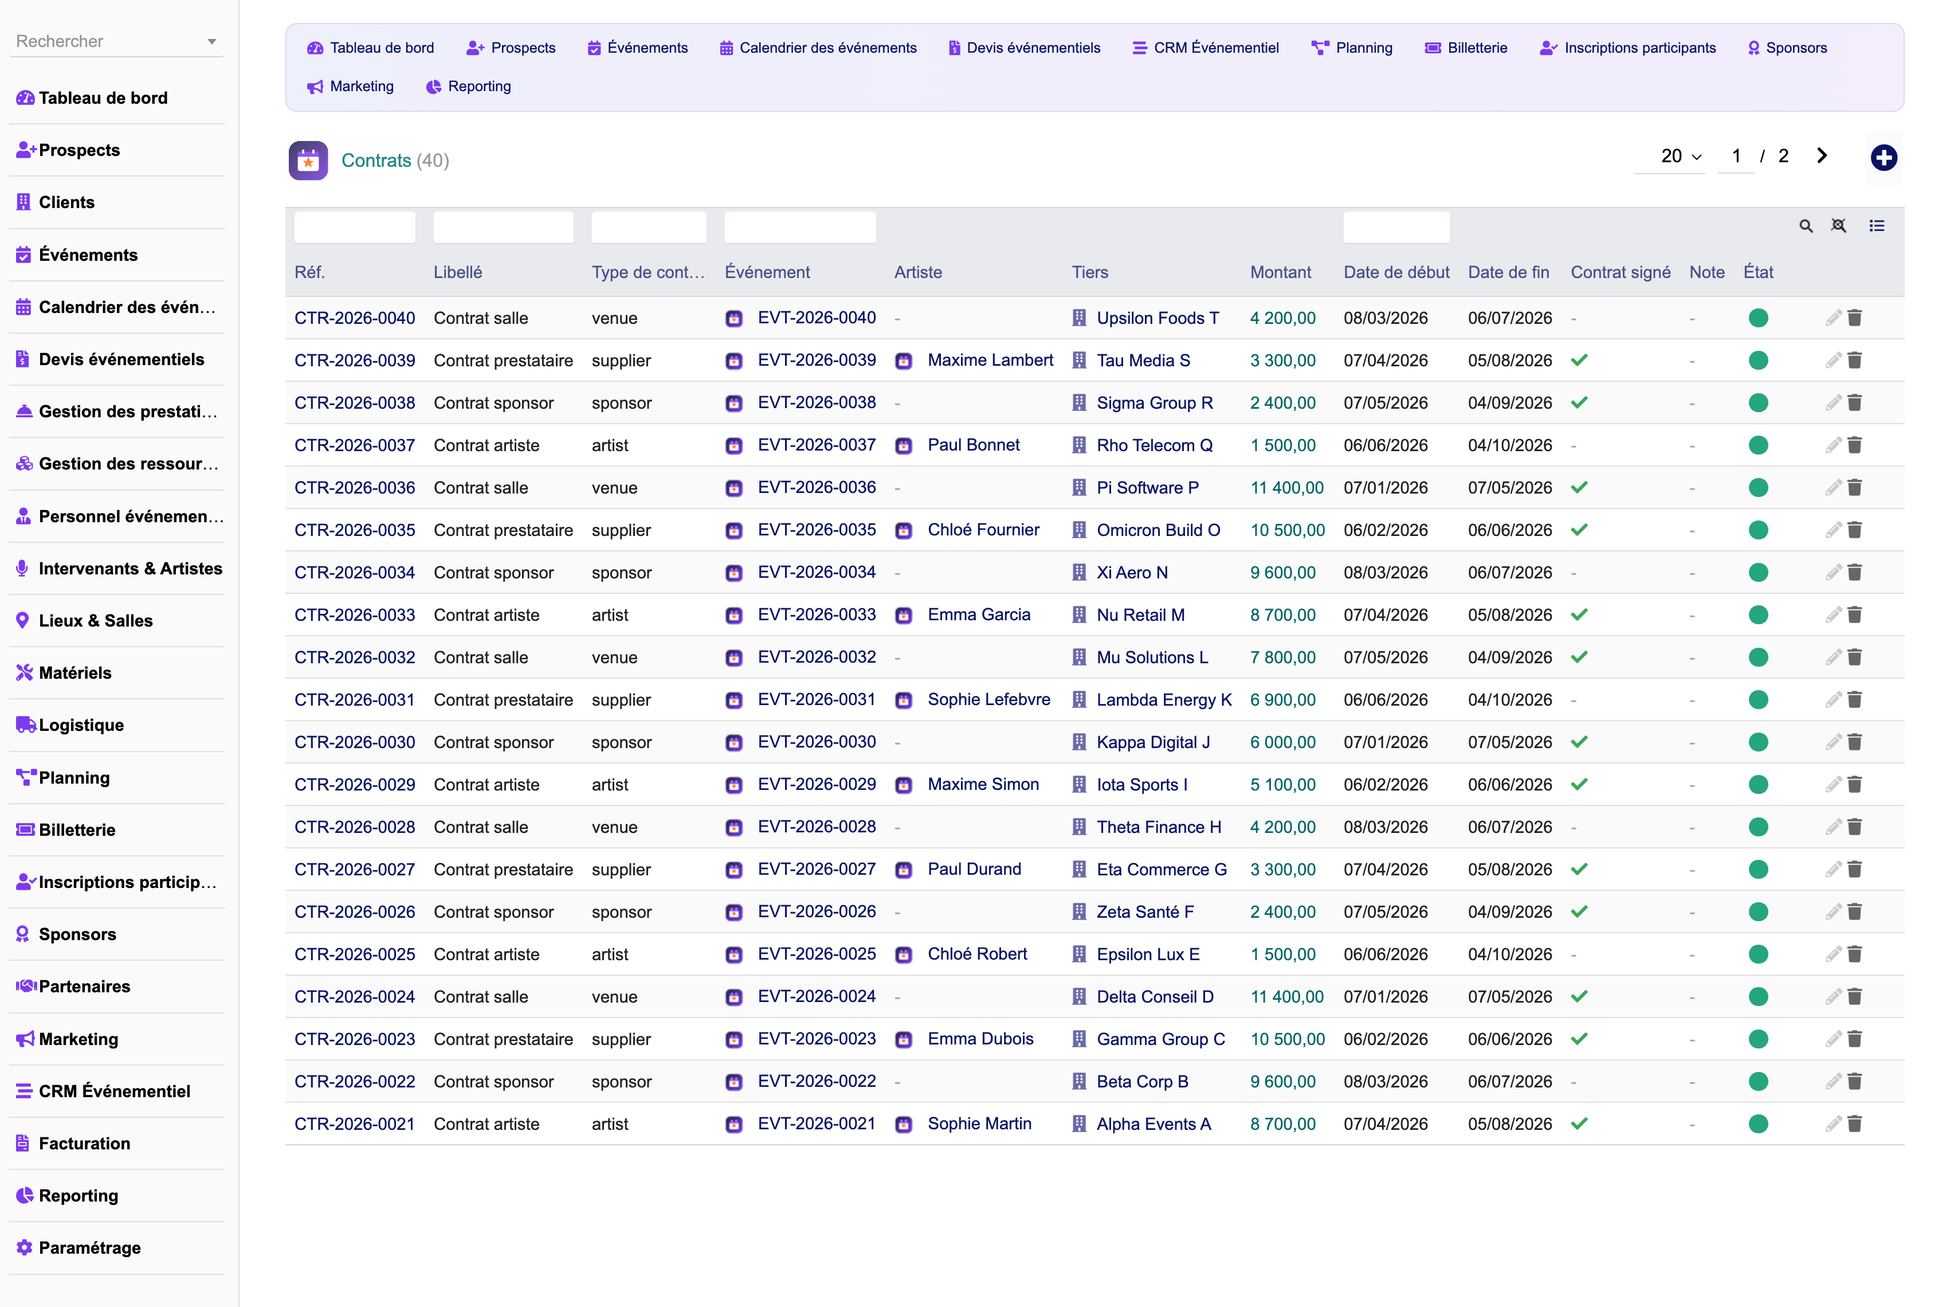Open the Rechercher sidebar dropdown
The height and width of the screenshot is (1307, 1946).
coord(116,41)
